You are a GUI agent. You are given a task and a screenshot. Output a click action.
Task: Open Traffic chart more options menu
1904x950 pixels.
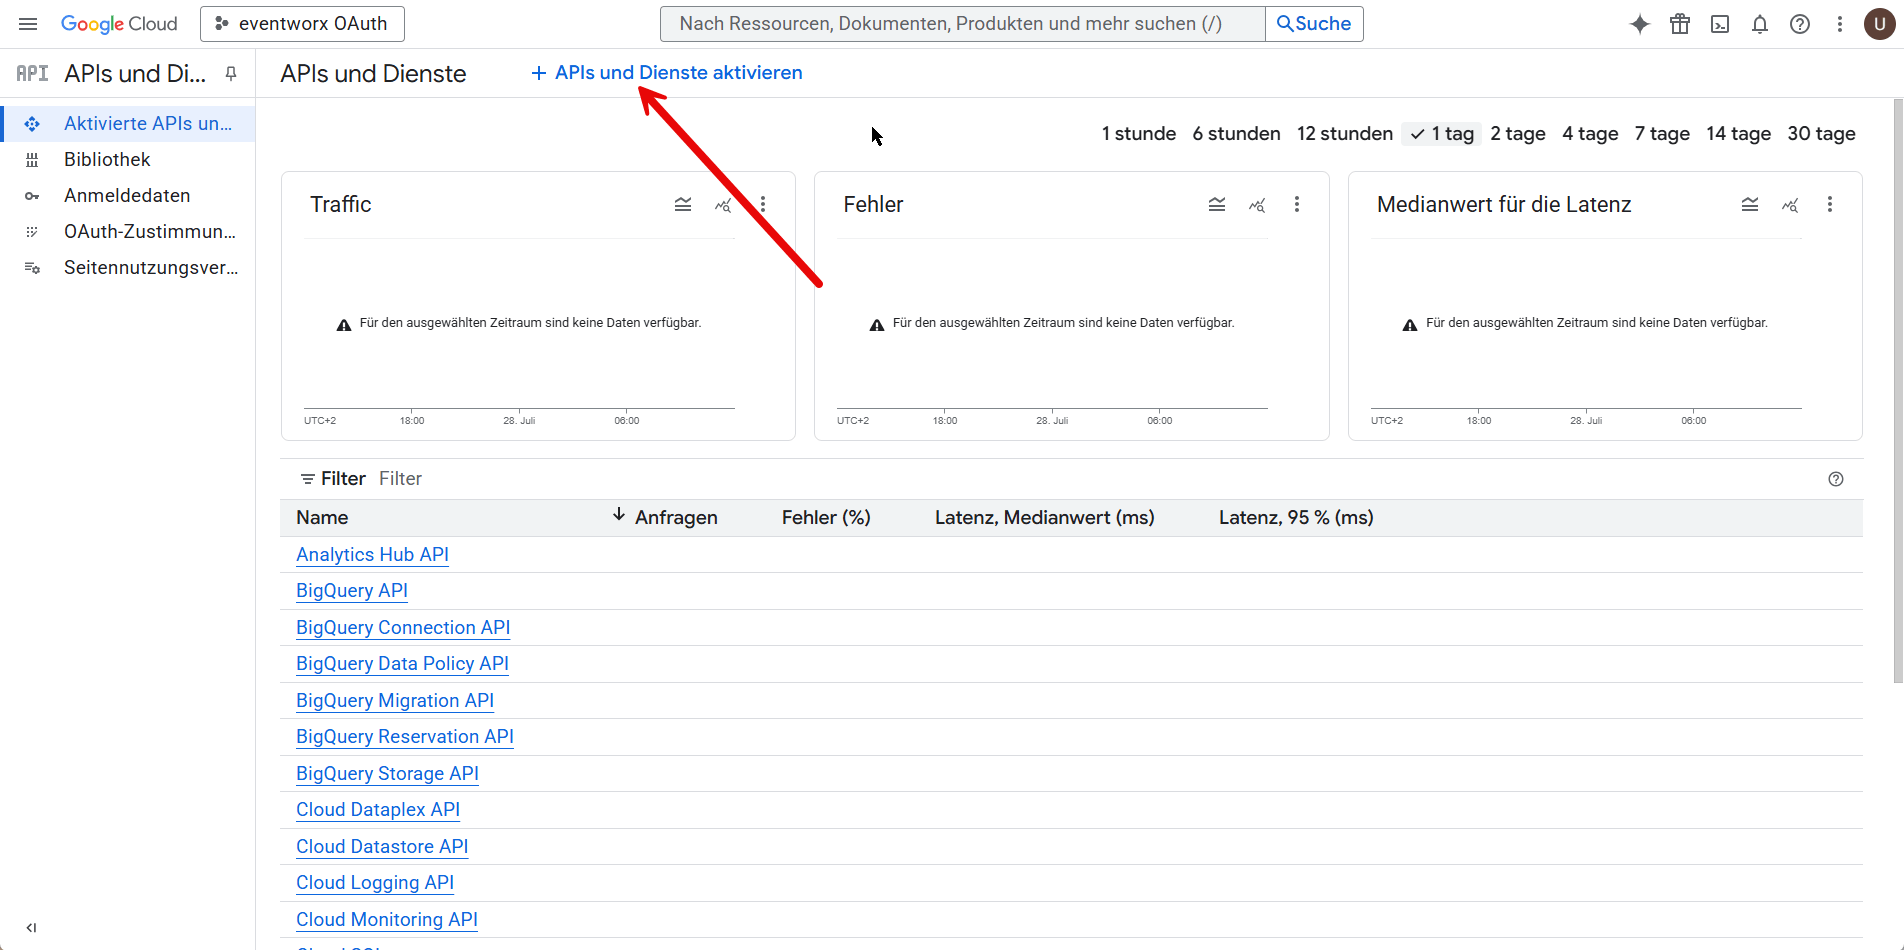click(763, 204)
